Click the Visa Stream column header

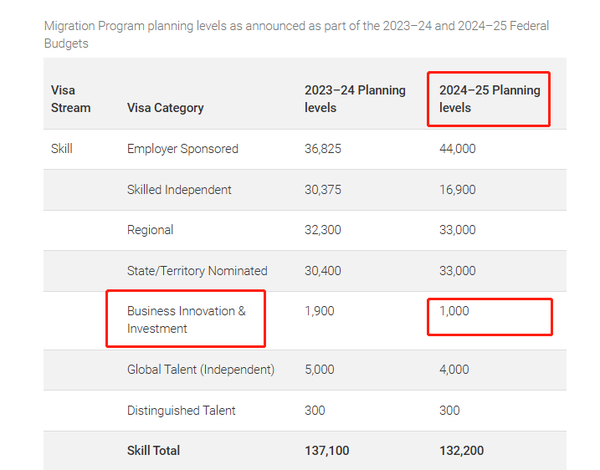[70, 99]
